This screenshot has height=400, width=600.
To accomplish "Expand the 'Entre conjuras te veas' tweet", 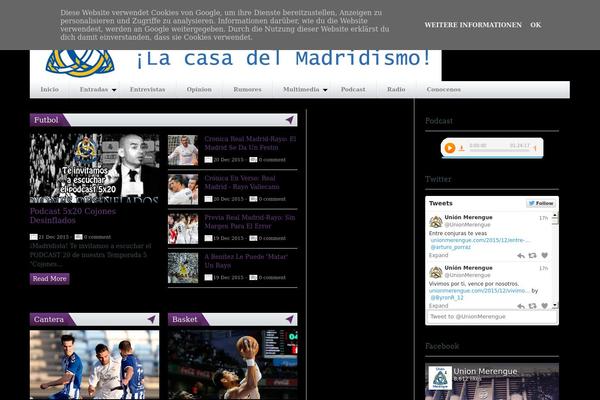I will point(438,255).
